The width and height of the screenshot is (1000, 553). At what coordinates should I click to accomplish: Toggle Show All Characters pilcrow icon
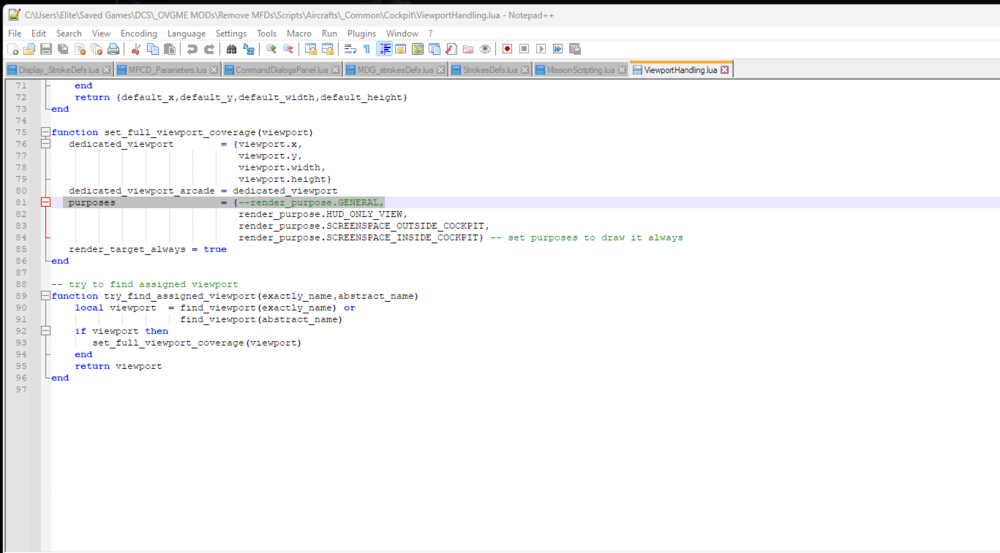367,49
